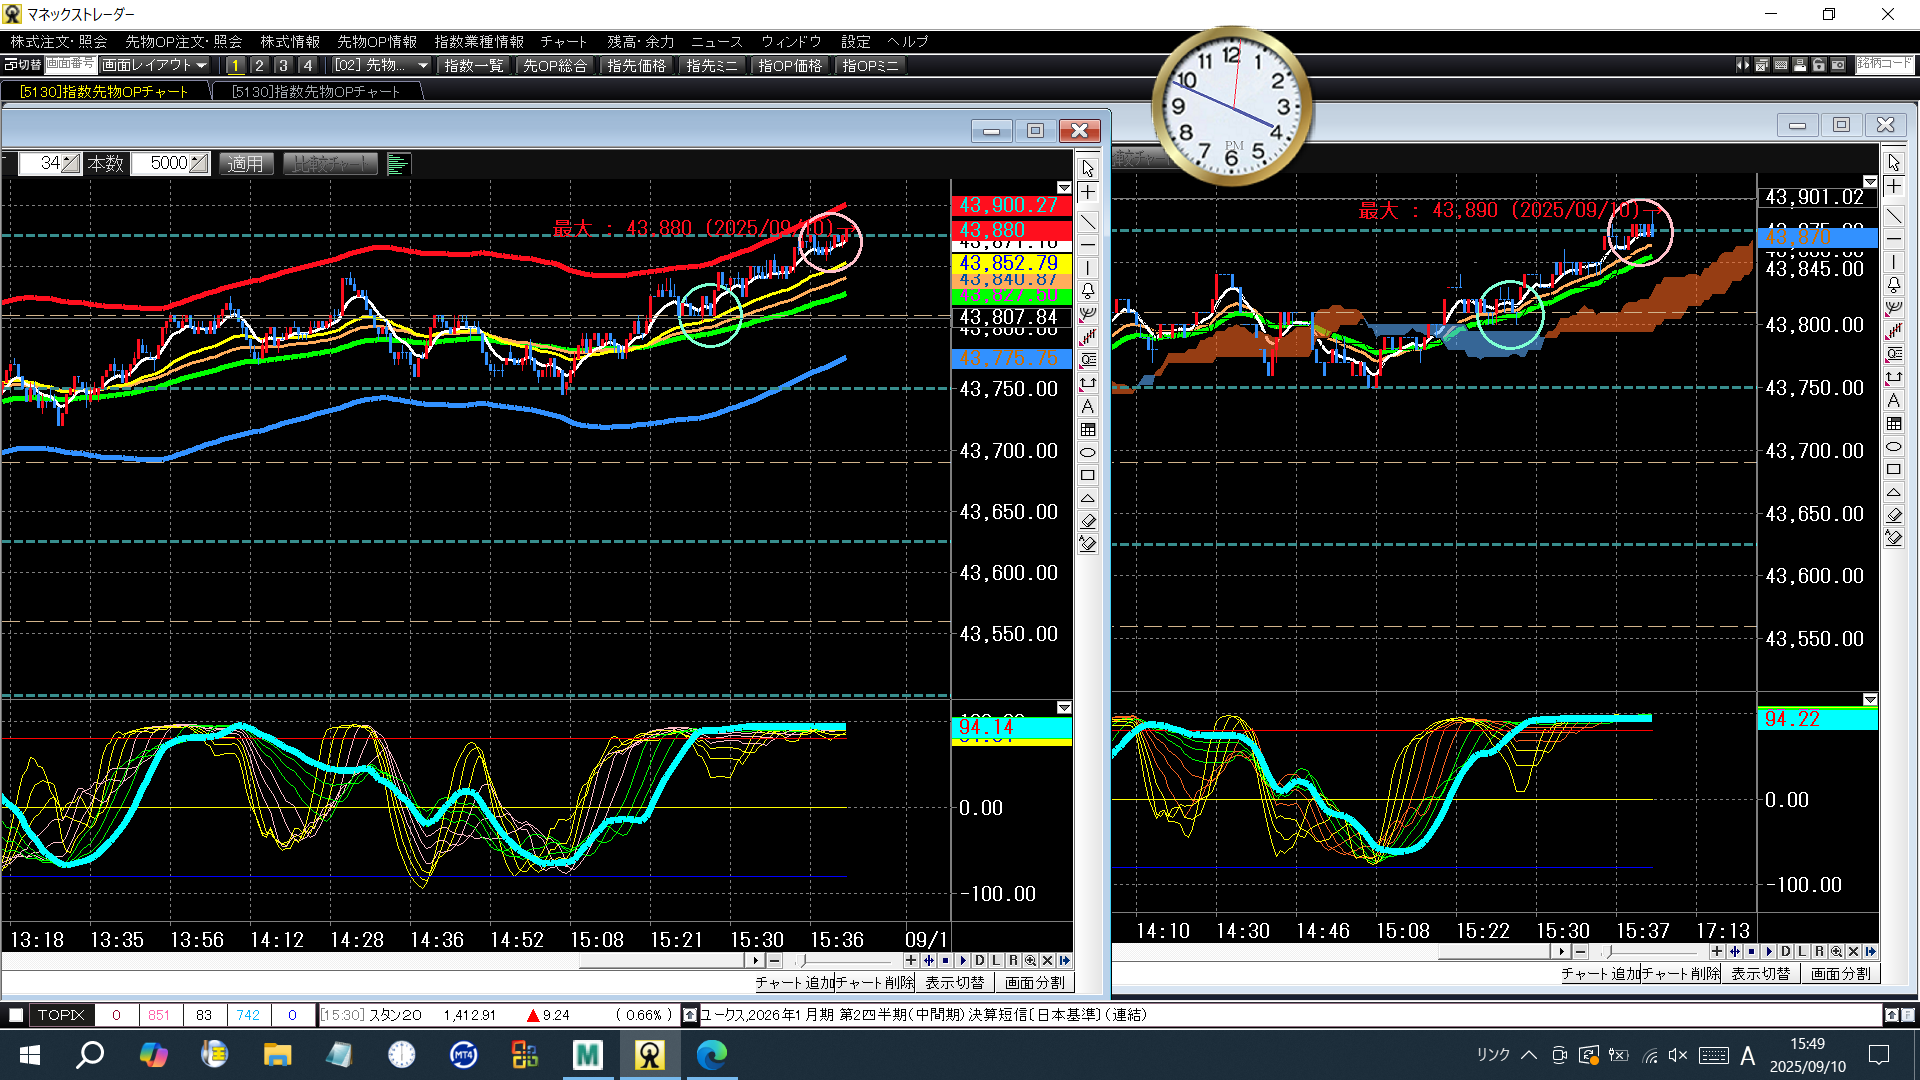
Task: Select the trend line drawing tool in left chart
Action: point(1088,222)
